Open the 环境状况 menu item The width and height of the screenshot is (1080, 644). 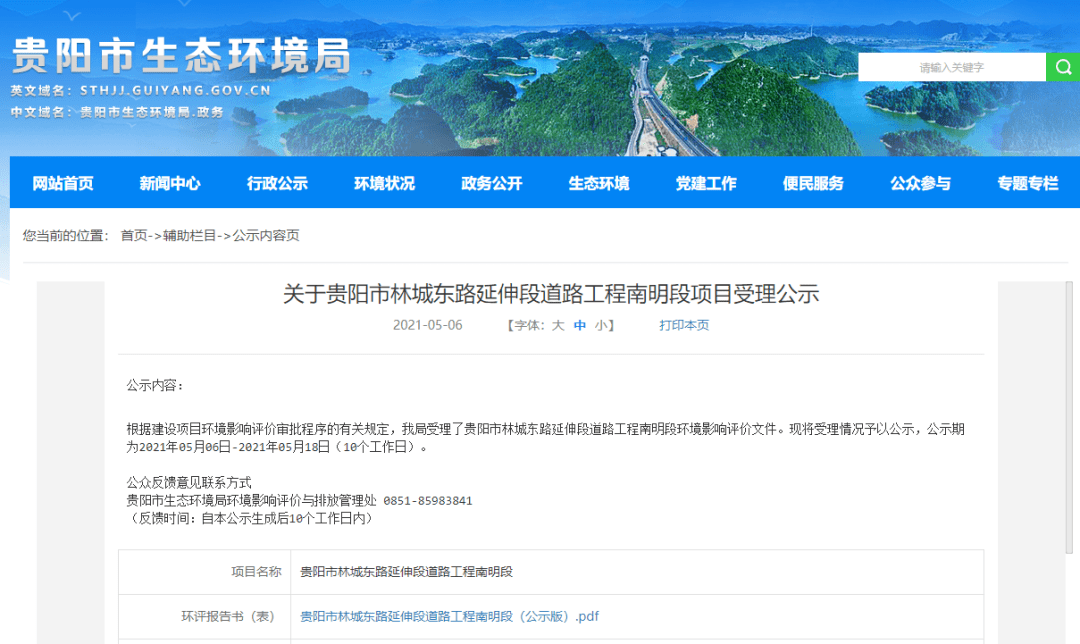pyautogui.click(x=384, y=183)
